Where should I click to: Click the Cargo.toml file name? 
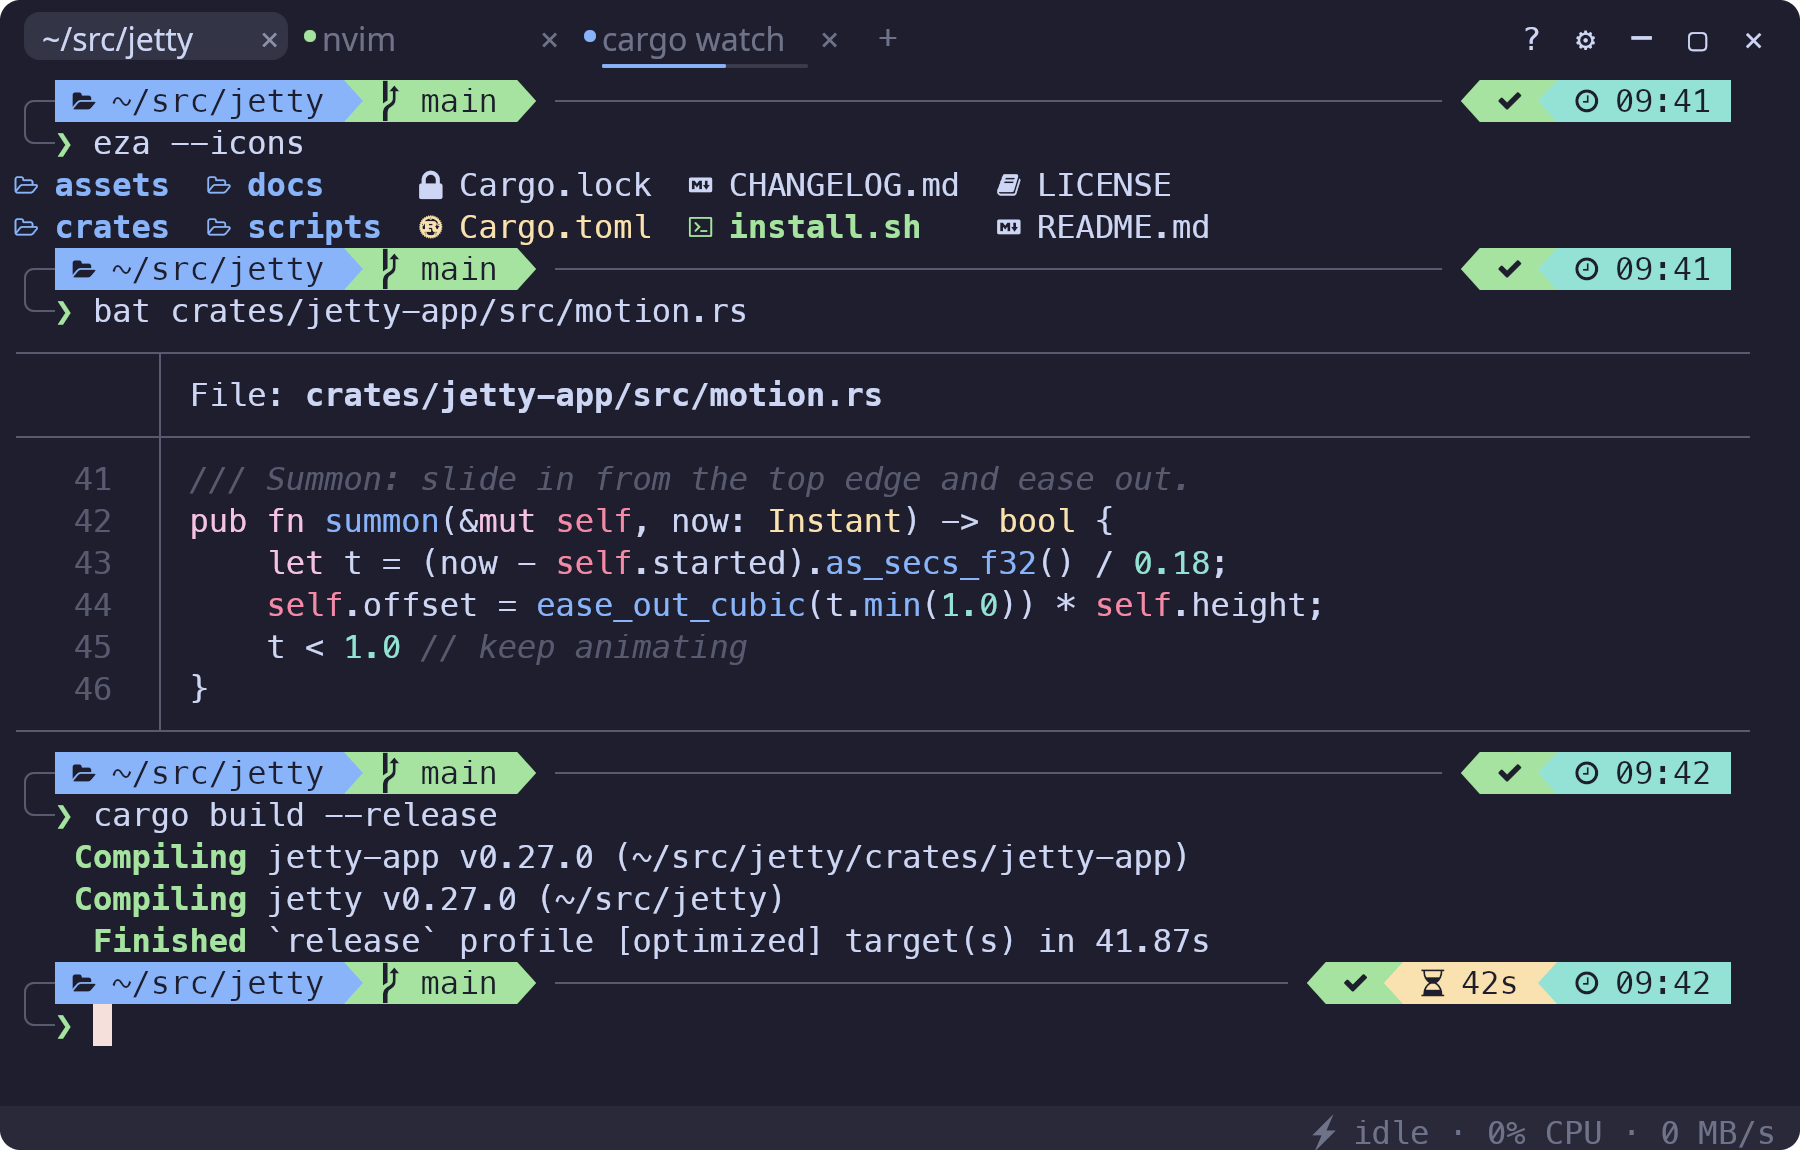[555, 227]
